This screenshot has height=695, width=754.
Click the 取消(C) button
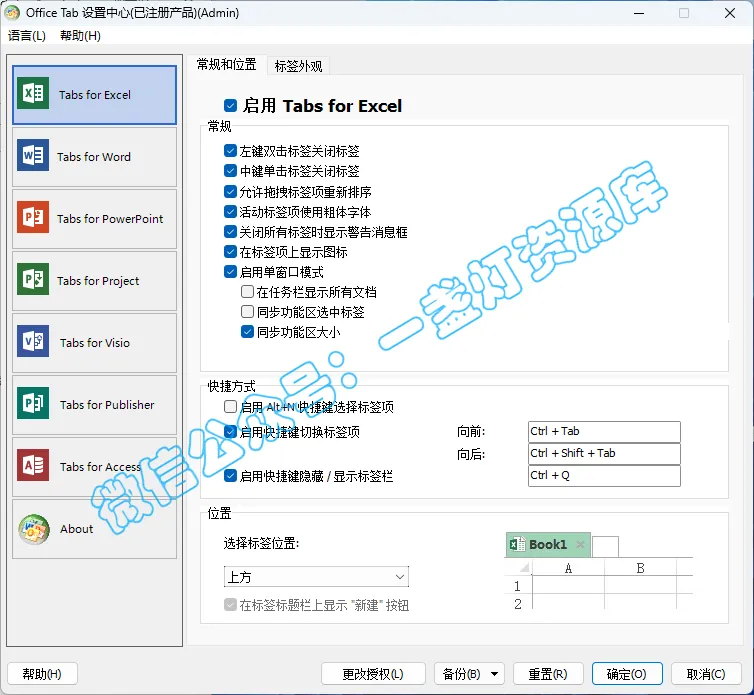pyautogui.click(x=706, y=674)
